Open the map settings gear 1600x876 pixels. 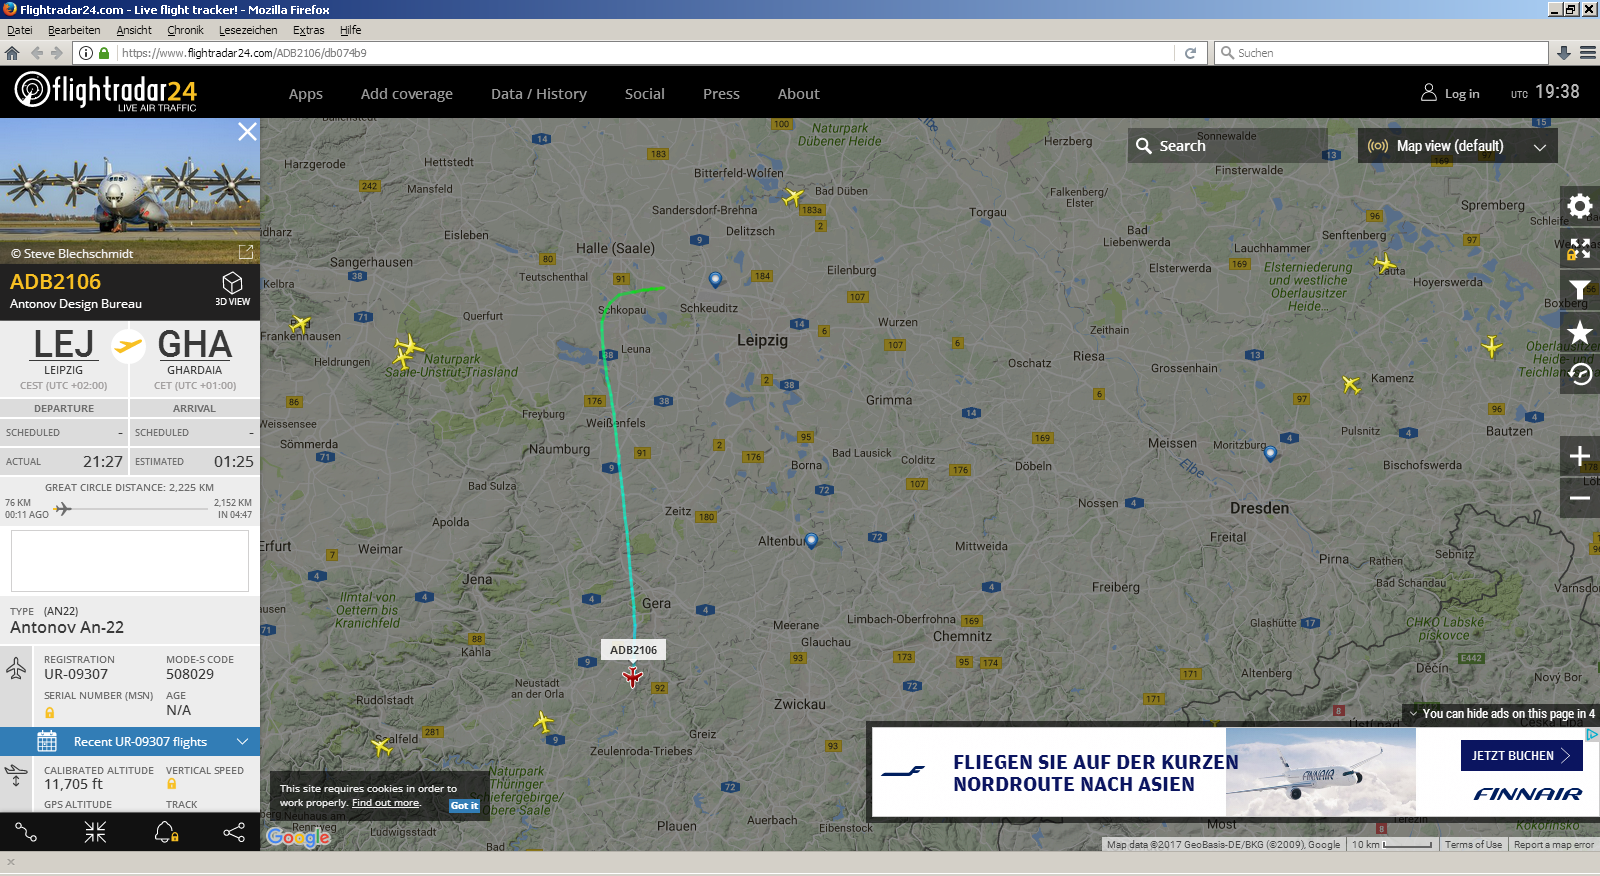coord(1579,206)
